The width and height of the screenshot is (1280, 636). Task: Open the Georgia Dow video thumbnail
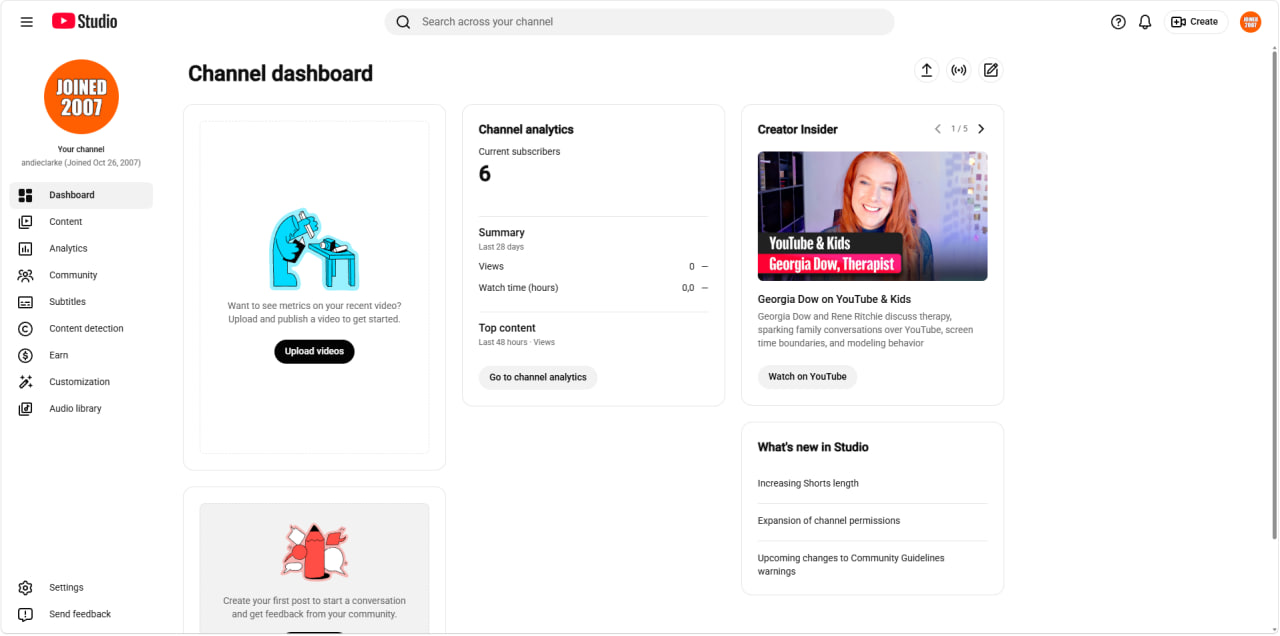[872, 216]
